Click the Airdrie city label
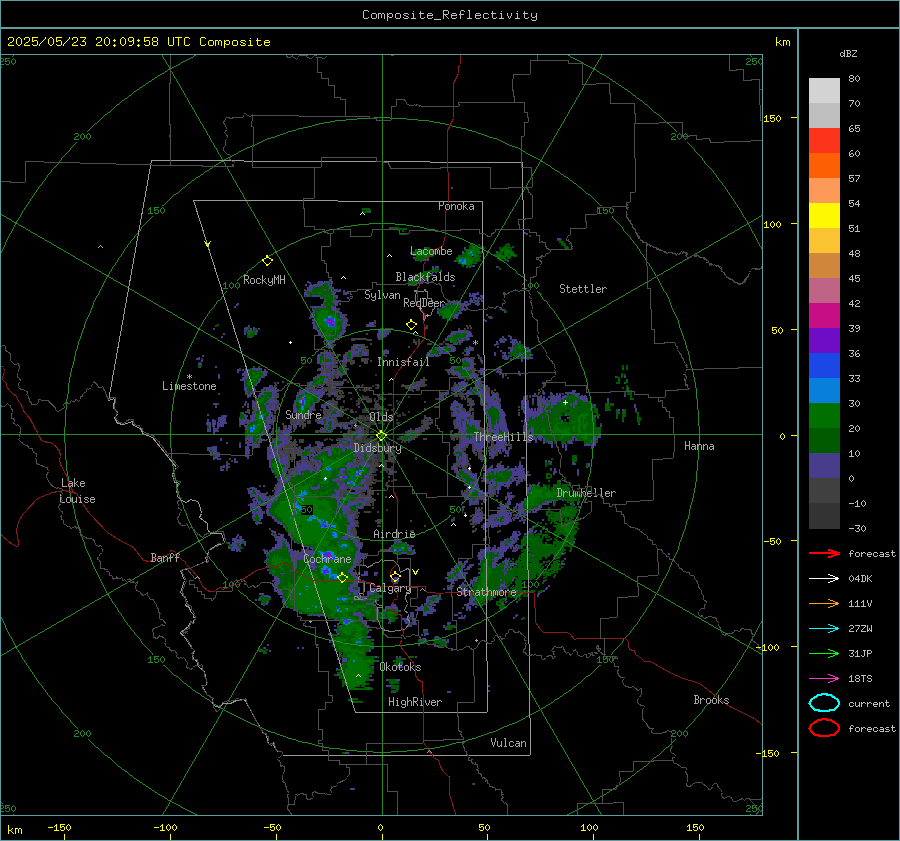Image resolution: width=900 pixels, height=841 pixels. 394,534
